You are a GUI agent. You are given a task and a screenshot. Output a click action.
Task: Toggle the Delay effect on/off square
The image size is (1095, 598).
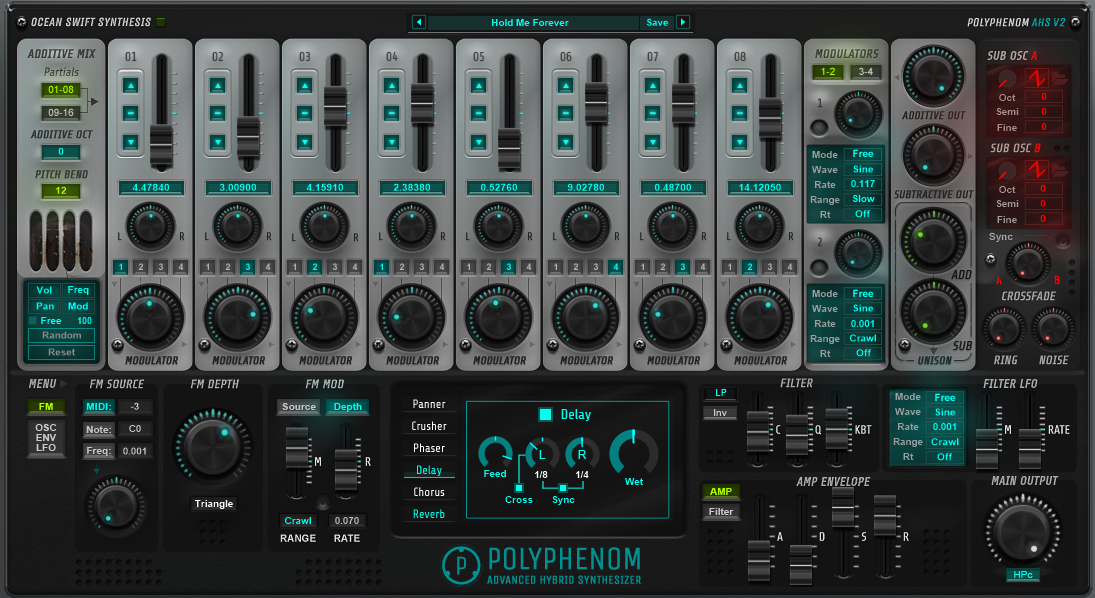(545, 414)
